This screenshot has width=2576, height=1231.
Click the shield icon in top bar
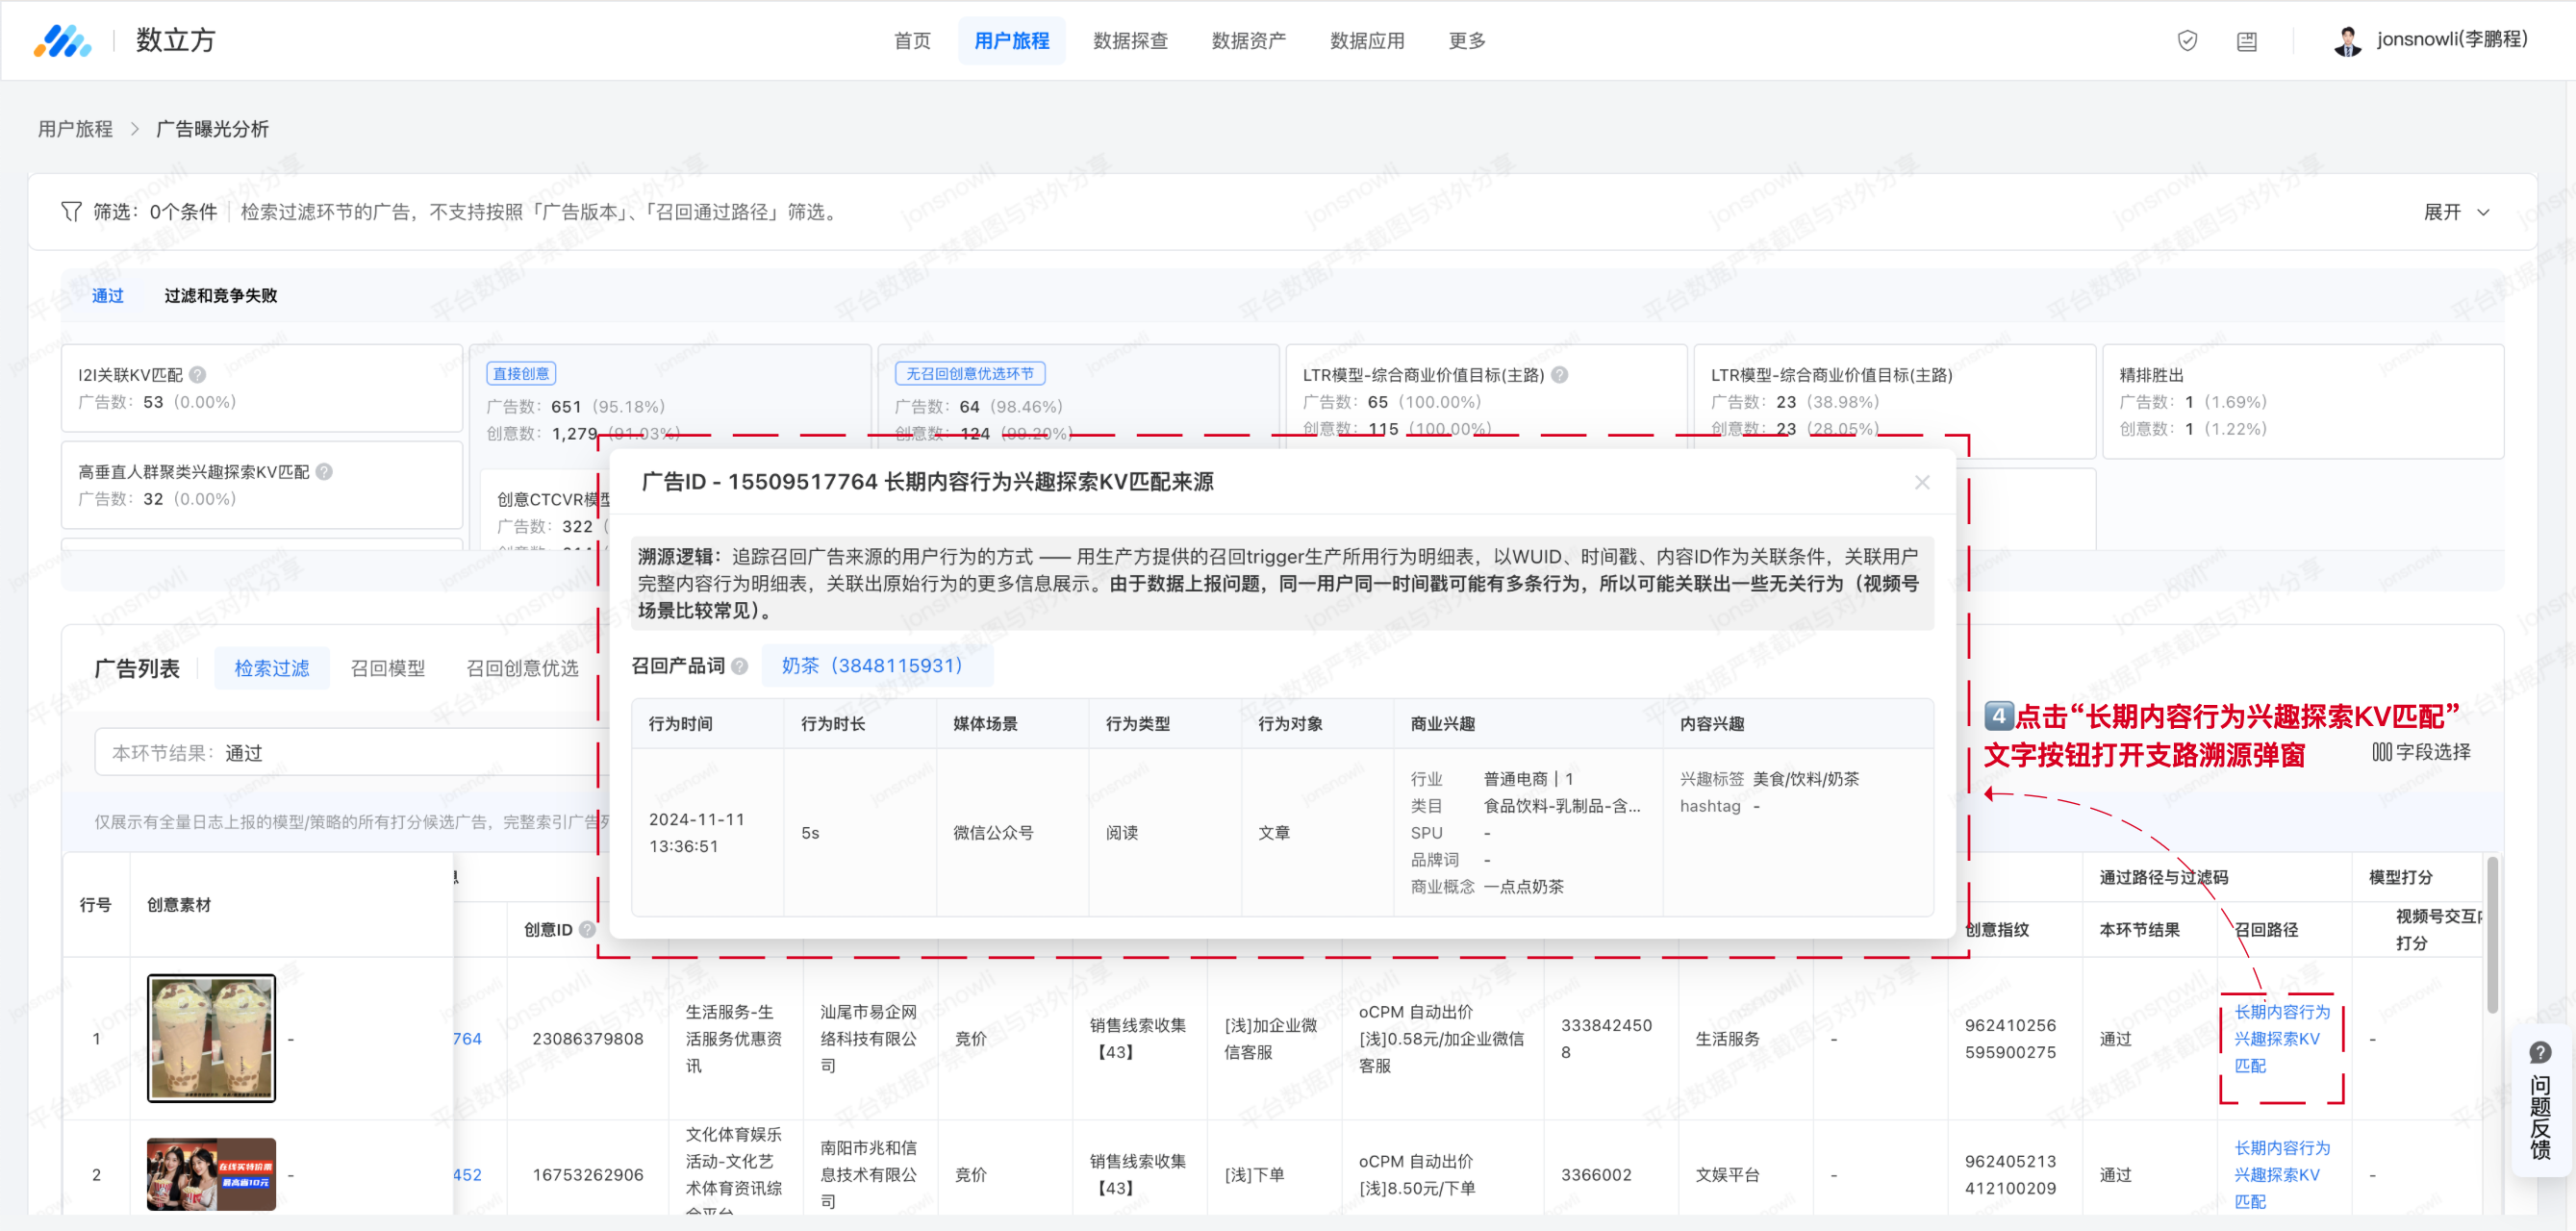(x=2187, y=41)
